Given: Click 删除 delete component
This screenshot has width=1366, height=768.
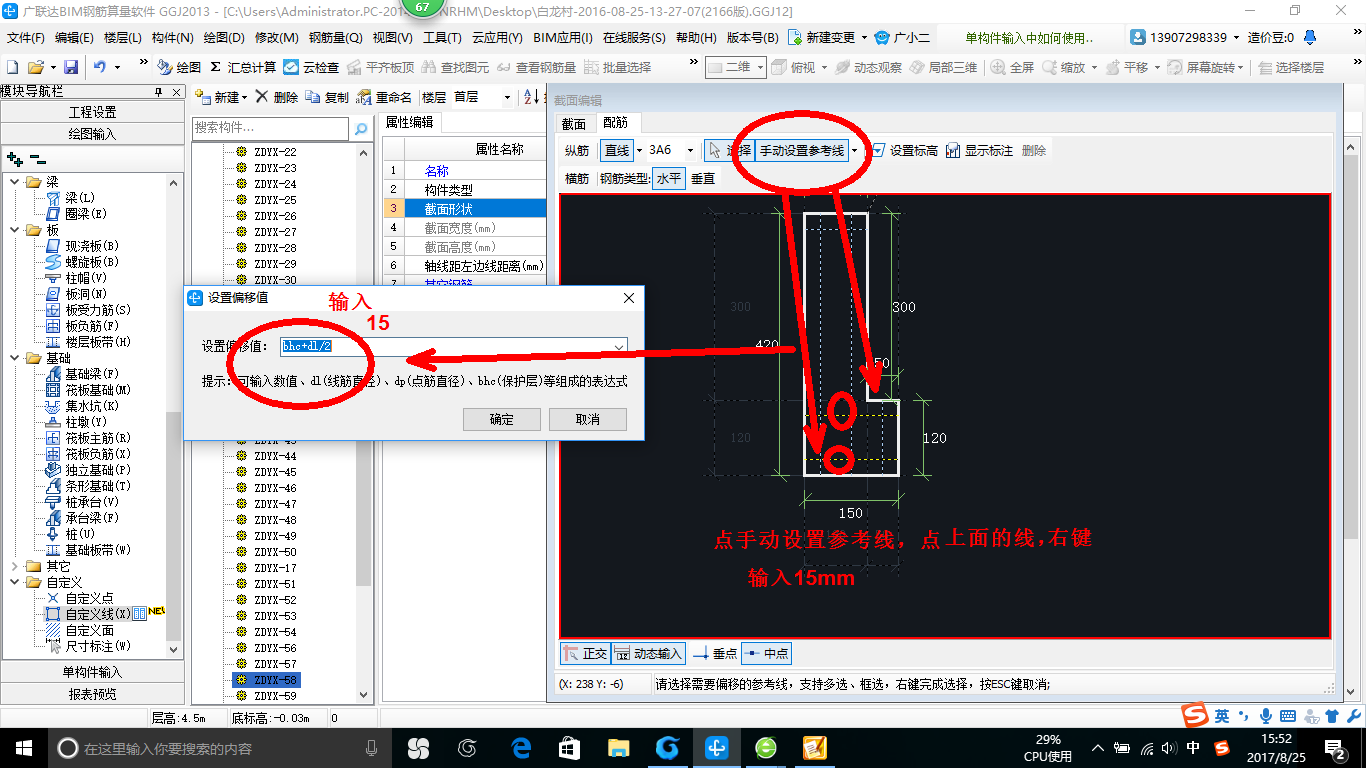Looking at the screenshot, I should click(277, 97).
